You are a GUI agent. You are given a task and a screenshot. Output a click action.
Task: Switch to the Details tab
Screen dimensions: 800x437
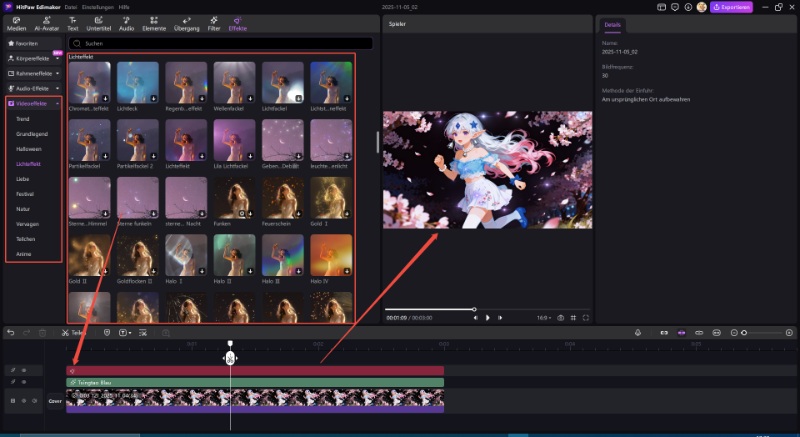click(612, 24)
